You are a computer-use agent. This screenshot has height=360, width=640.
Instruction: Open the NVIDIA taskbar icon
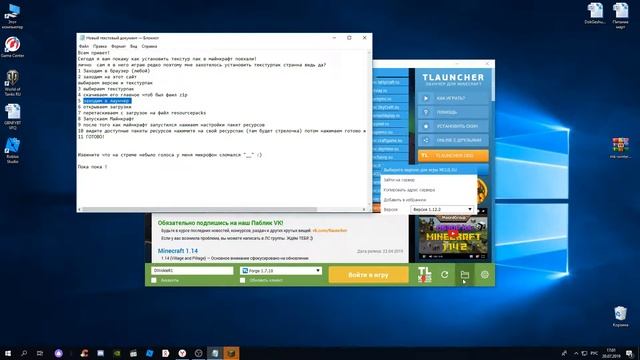(117, 353)
